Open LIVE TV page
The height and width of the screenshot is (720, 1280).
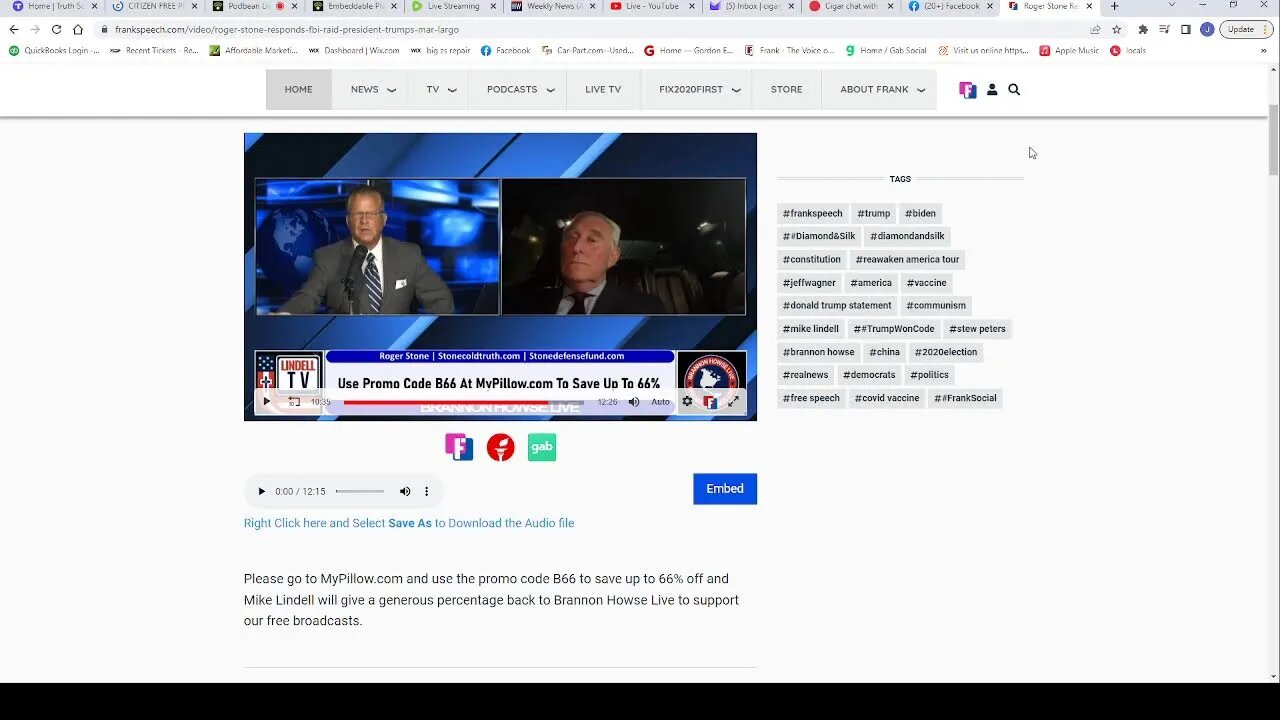click(603, 89)
